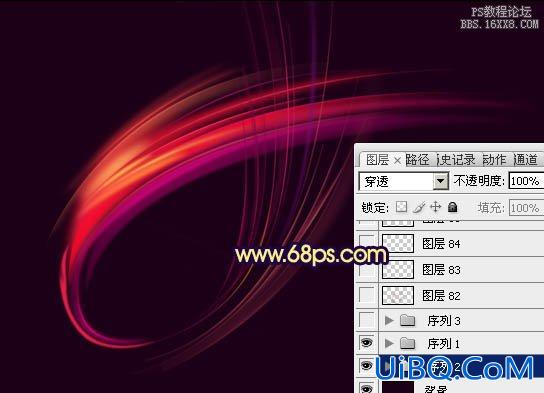Toggle lock all padlock icon

pyautogui.click(x=452, y=207)
